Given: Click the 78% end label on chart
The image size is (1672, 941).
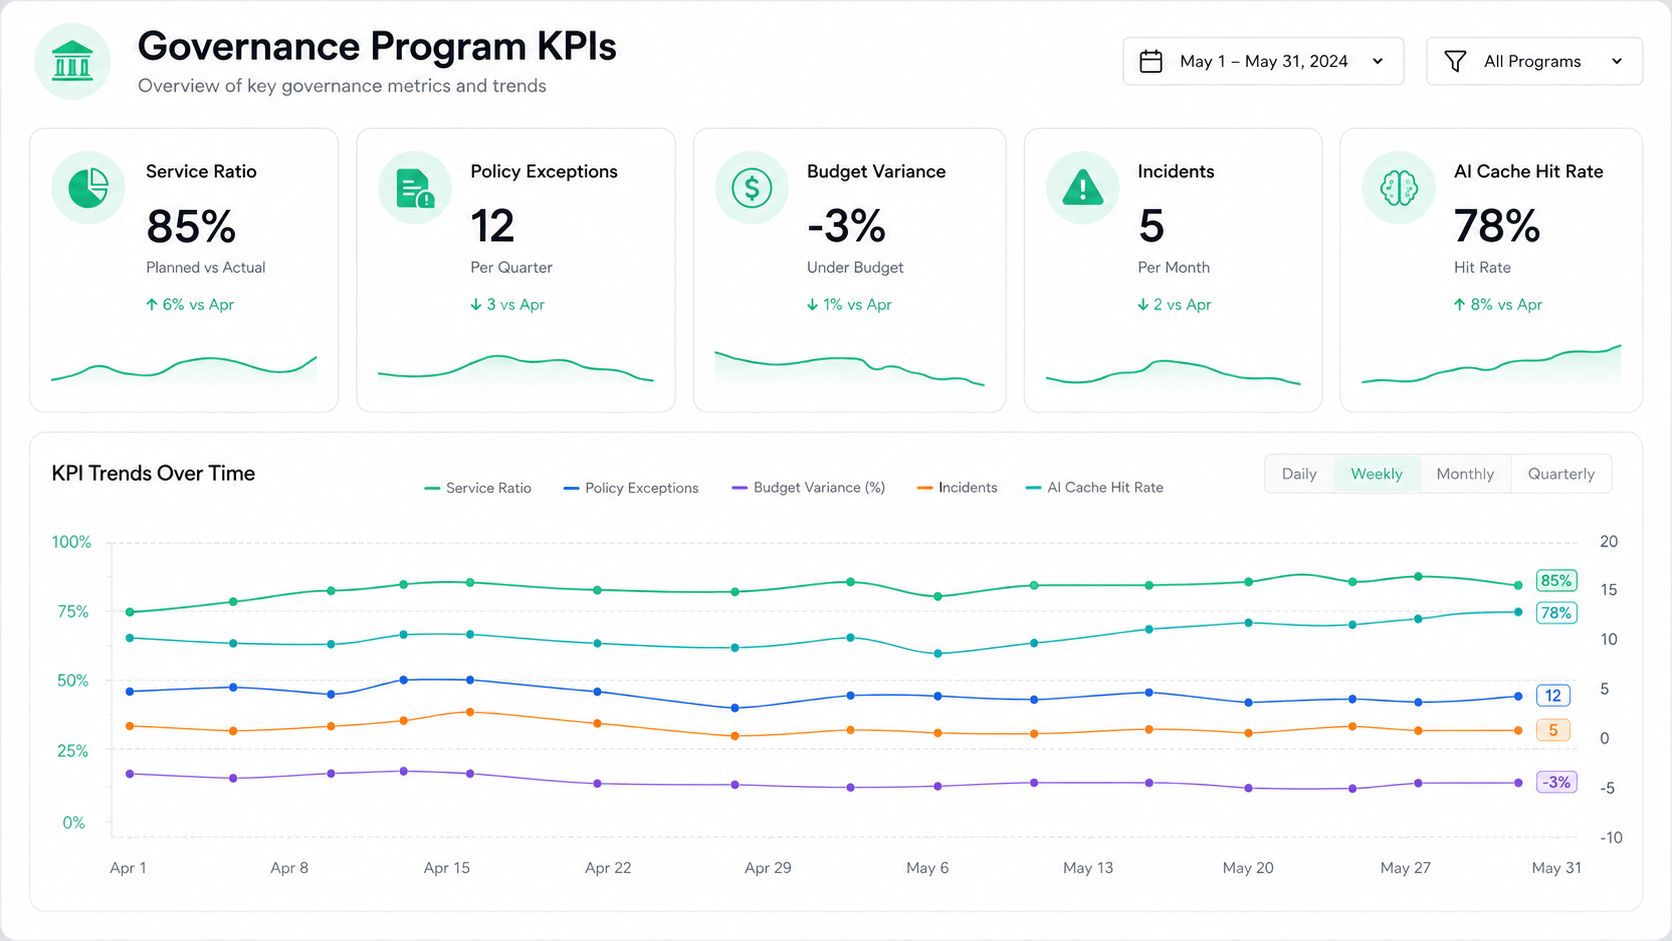Looking at the screenshot, I should click(x=1556, y=613).
